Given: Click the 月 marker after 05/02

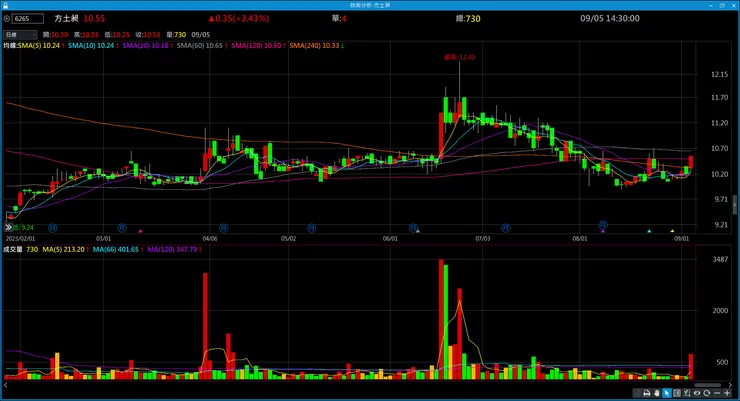Looking at the screenshot, I should [311, 228].
